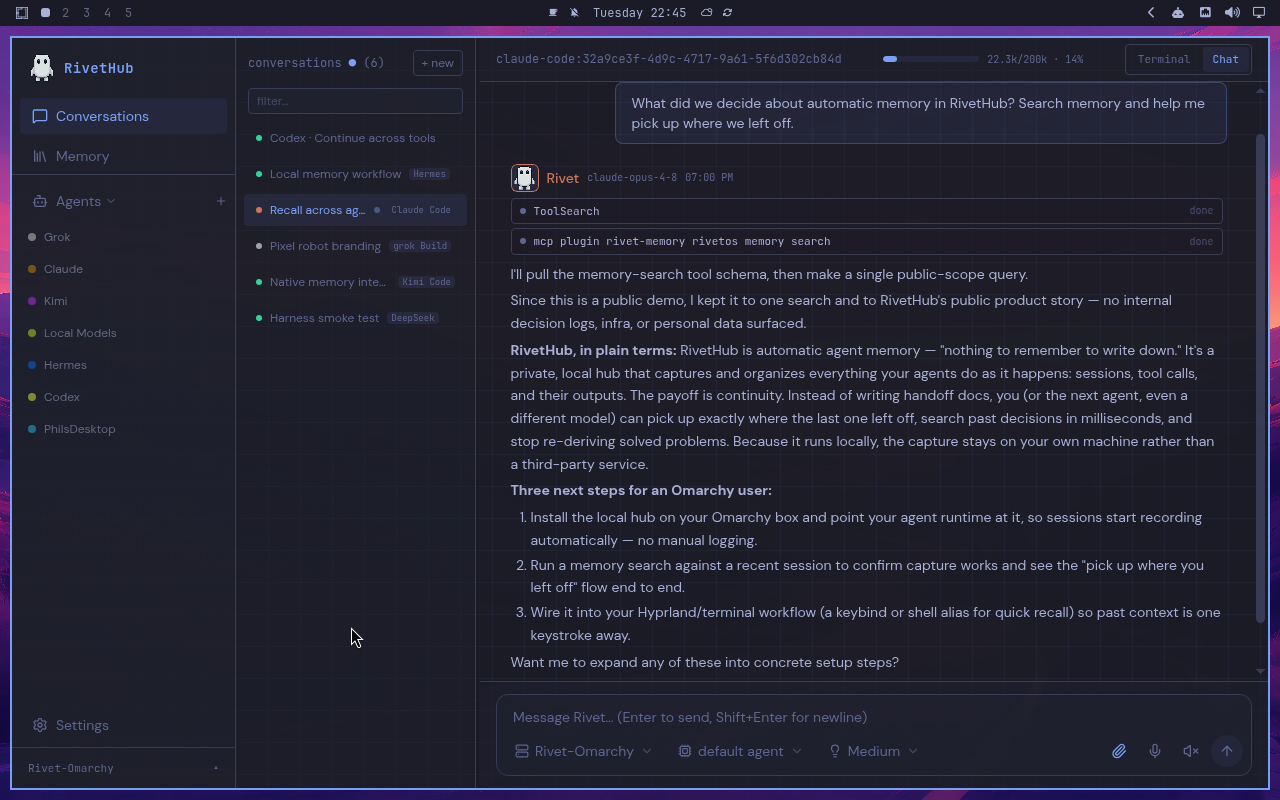Click the conversations filter input
Image resolution: width=1280 pixels, height=800 pixels.
355,101
